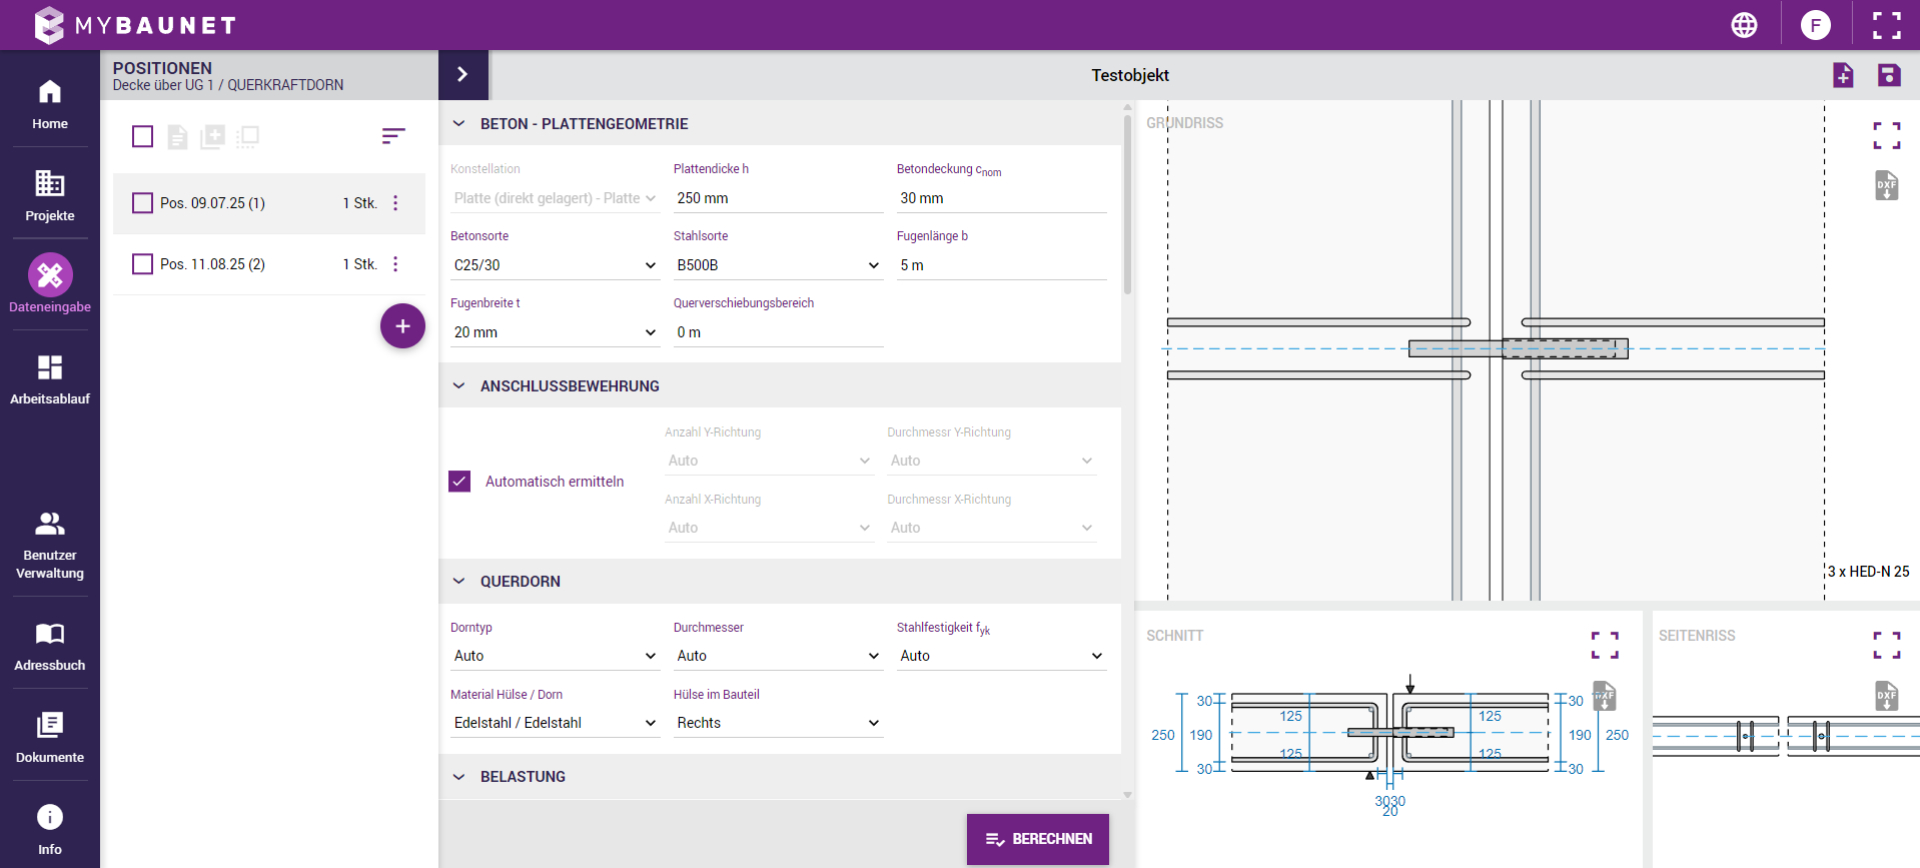Check the box for Pos. 11.08.25 (2)
1920x868 pixels.
143,264
